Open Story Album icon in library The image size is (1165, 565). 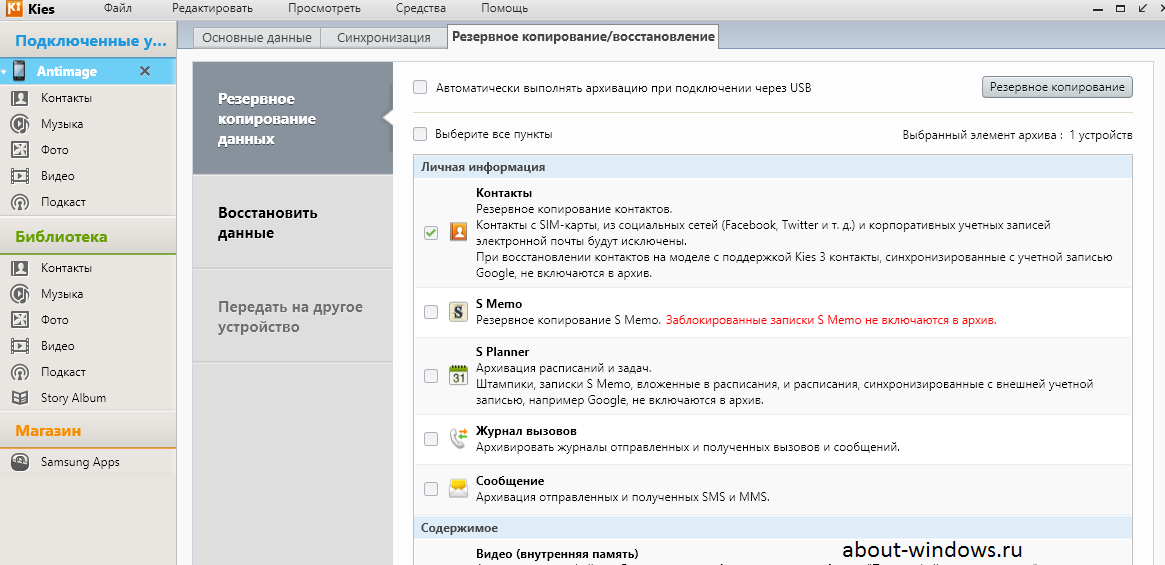[x=20, y=398]
